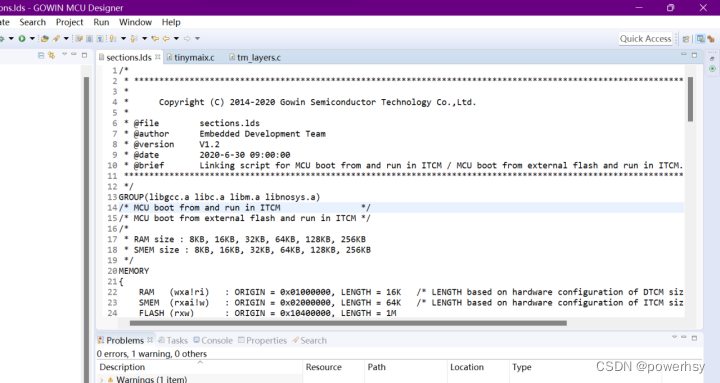Click the MEMORY keyword on line 20
This screenshot has width=720, height=383.
(134, 271)
